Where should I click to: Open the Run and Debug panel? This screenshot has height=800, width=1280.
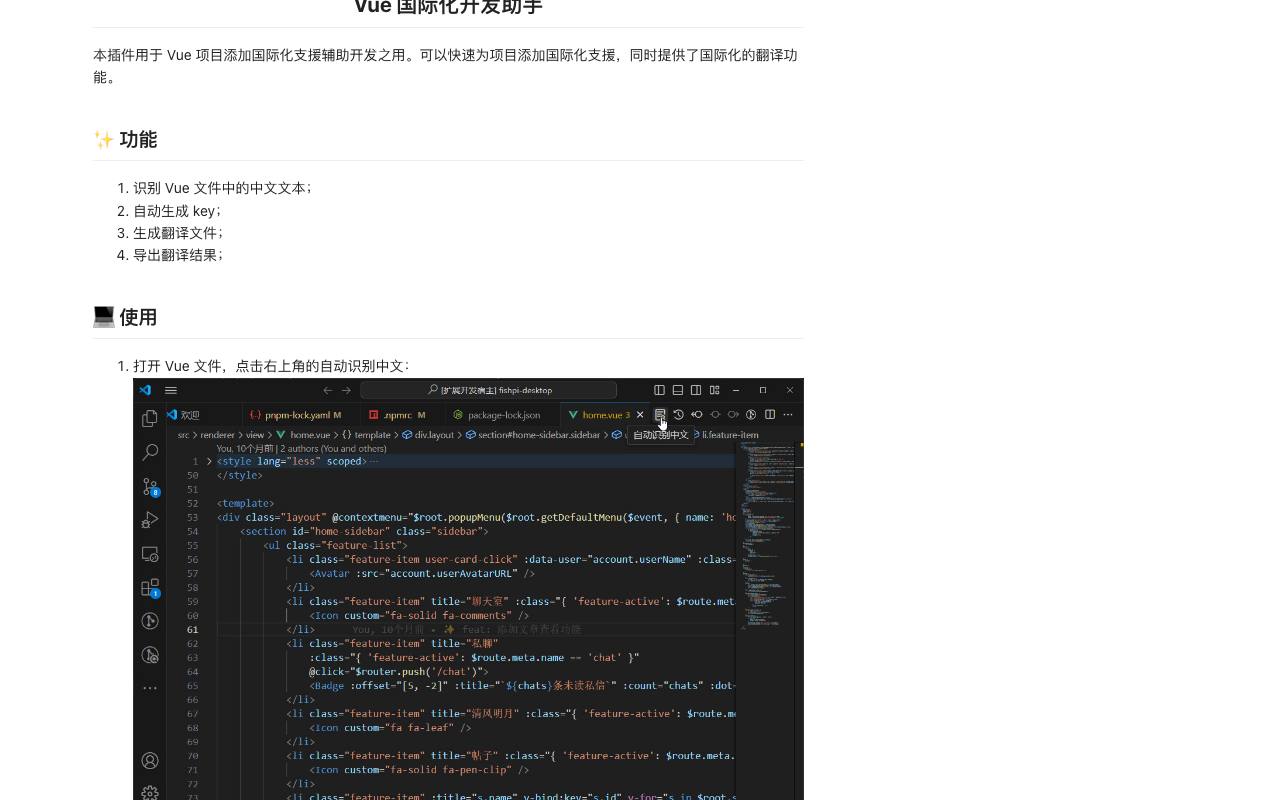(x=150, y=520)
